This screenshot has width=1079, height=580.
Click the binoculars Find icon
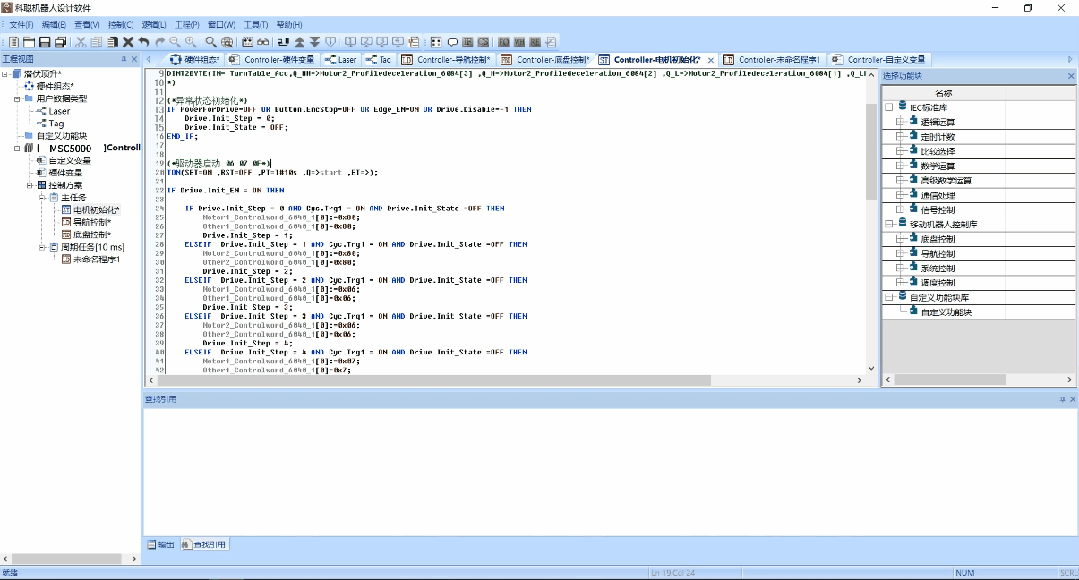[x=263, y=42]
